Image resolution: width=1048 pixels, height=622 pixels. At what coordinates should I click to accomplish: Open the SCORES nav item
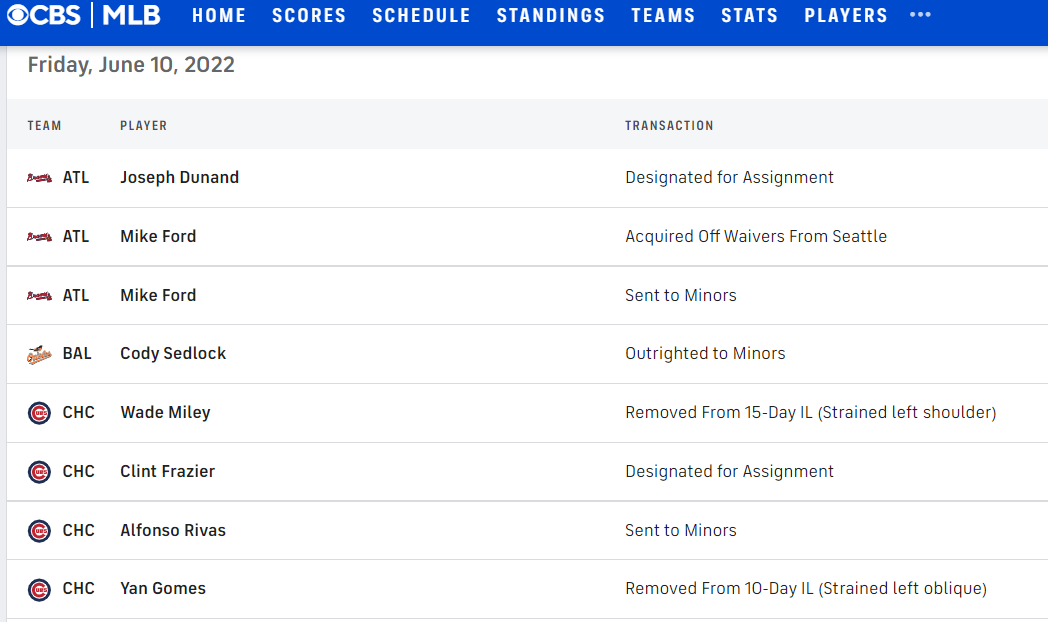tap(309, 15)
